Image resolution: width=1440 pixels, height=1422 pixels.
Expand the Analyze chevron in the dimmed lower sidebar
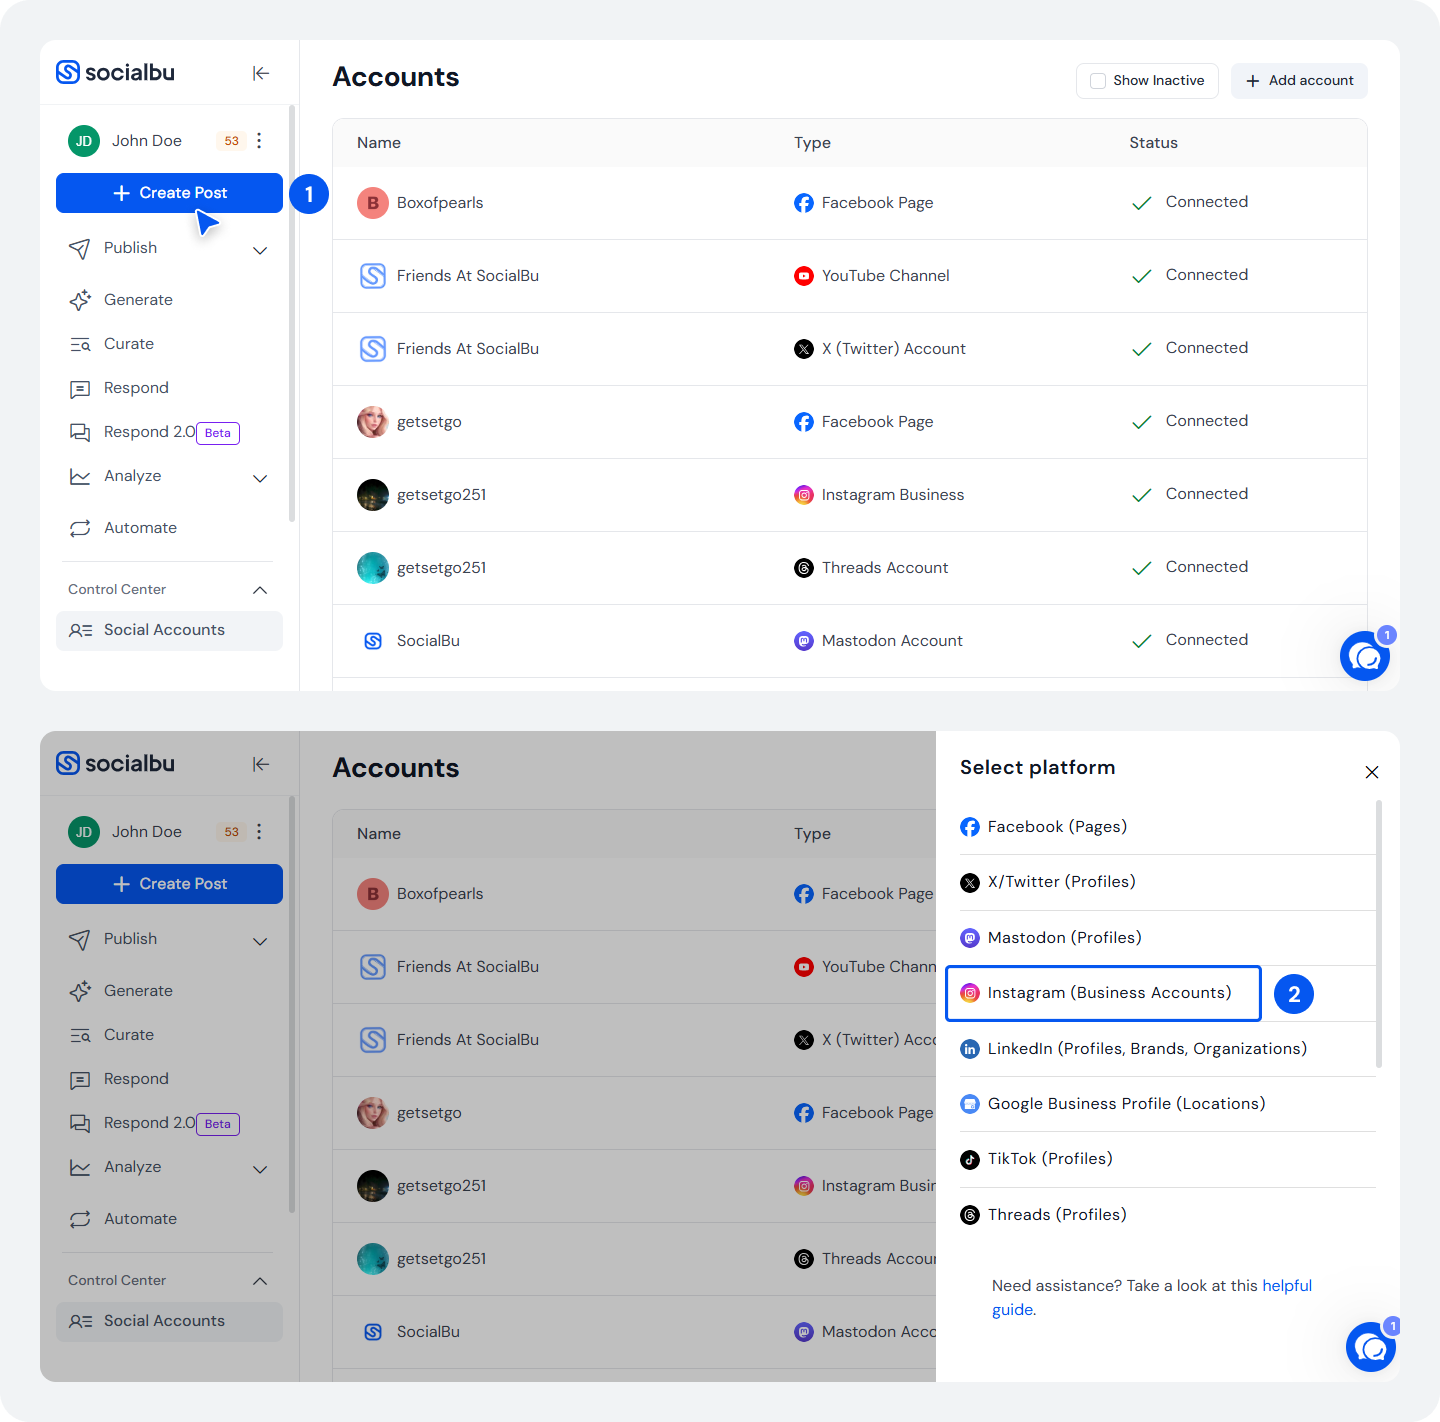(x=260, y=1169)
